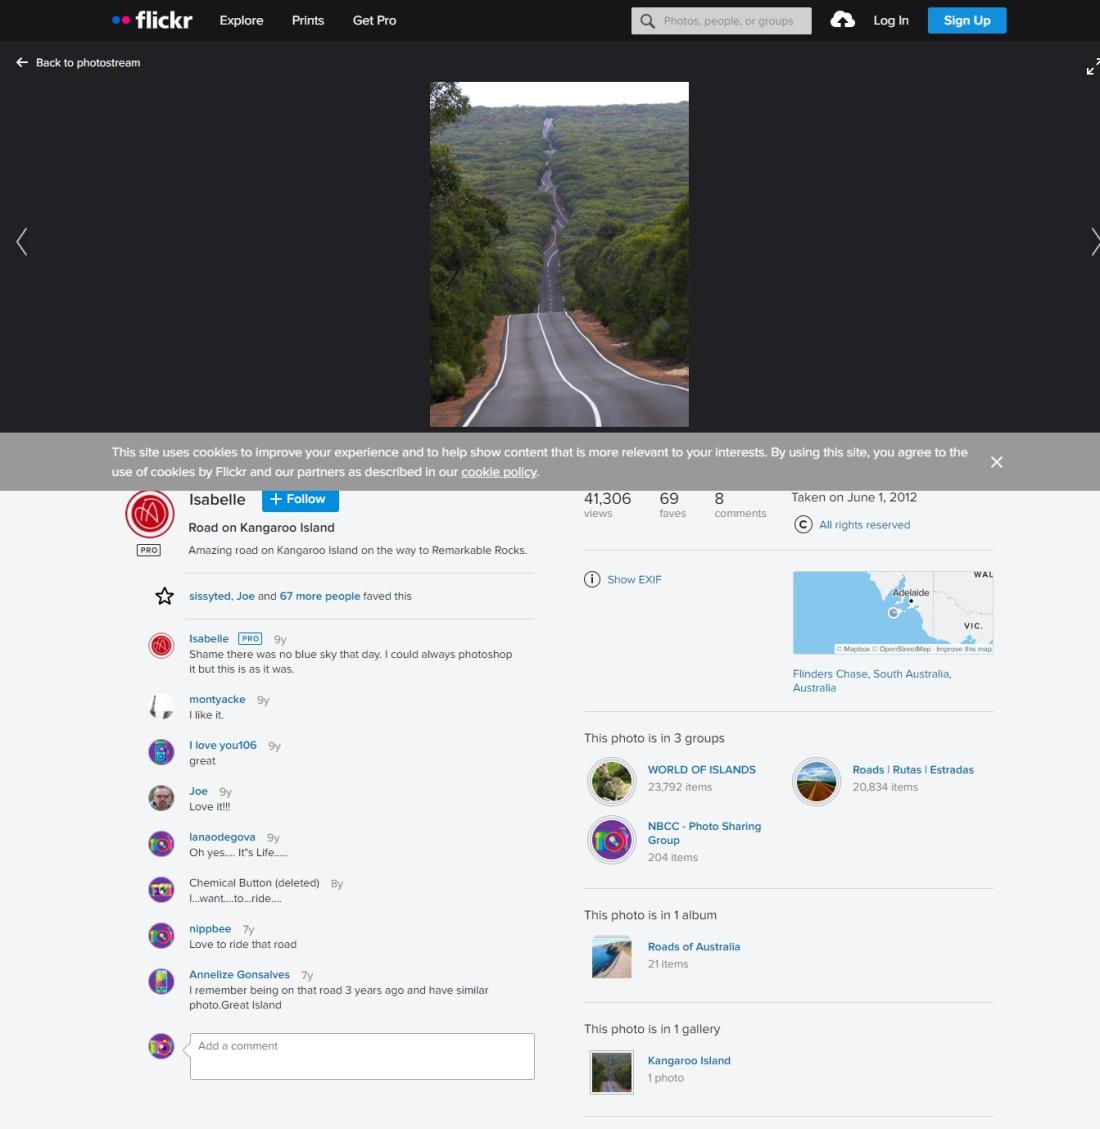Open I love you106's avatar
Image resolution: width=1100 pixels, height=1129 pixels.
161,752
